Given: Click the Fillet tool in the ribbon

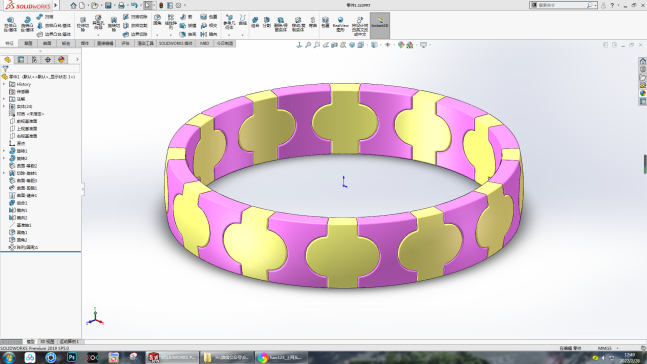Looking at the screenshot, I should [x=157, y=20].
